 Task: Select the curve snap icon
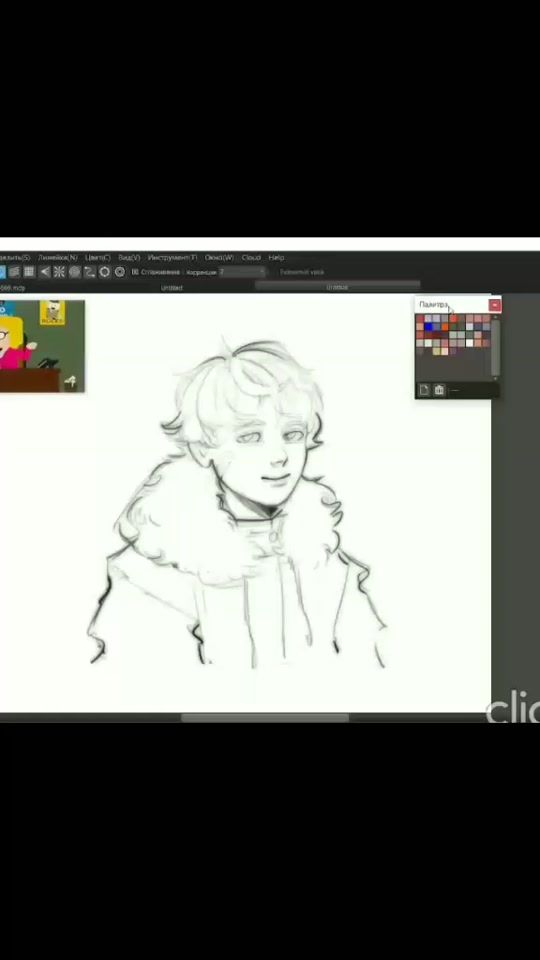pos(89,272)
